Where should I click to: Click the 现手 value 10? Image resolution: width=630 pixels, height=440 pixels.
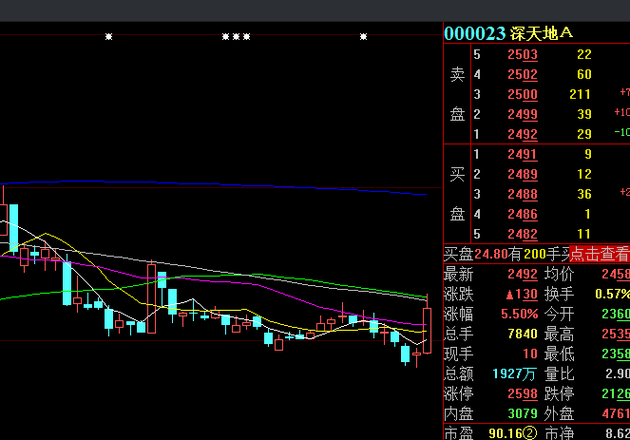click(530, 354)
